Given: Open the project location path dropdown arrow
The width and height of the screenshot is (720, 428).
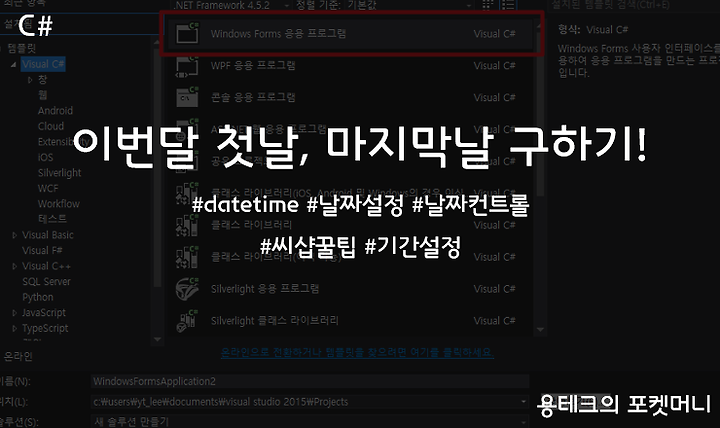Looking at the screenshot, I should point(523,402).
